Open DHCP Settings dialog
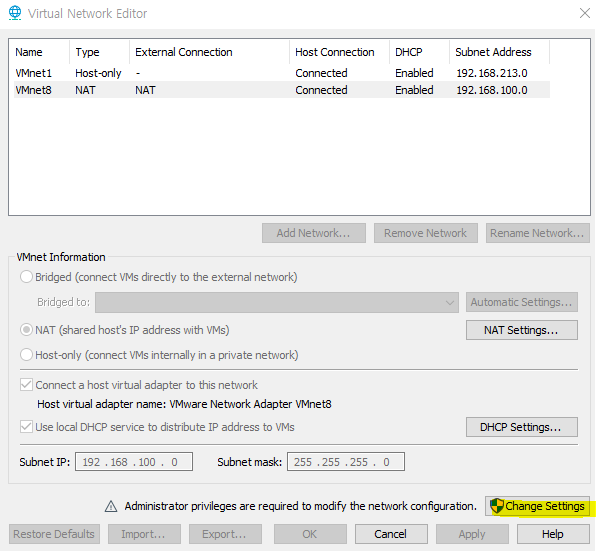Screen dimensions: 596x551 pos(522,427)
